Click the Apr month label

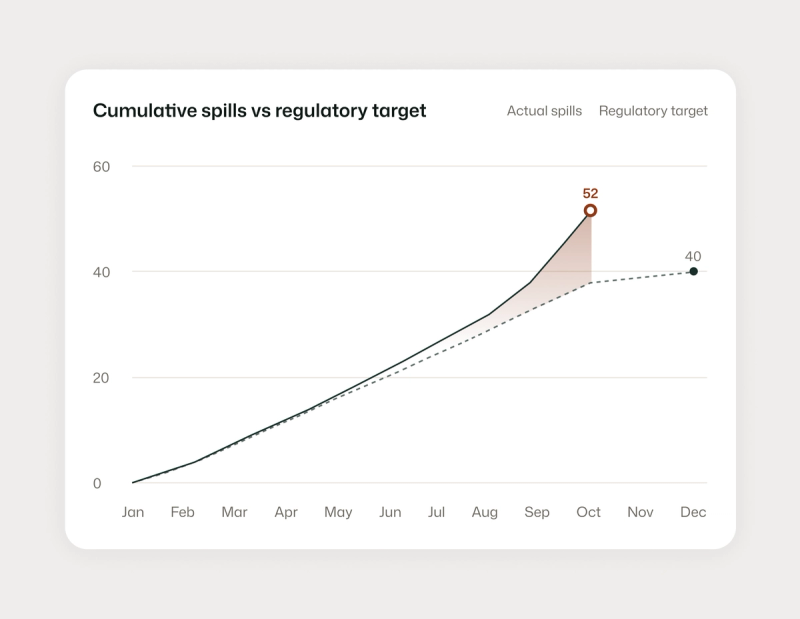point(286,512)
